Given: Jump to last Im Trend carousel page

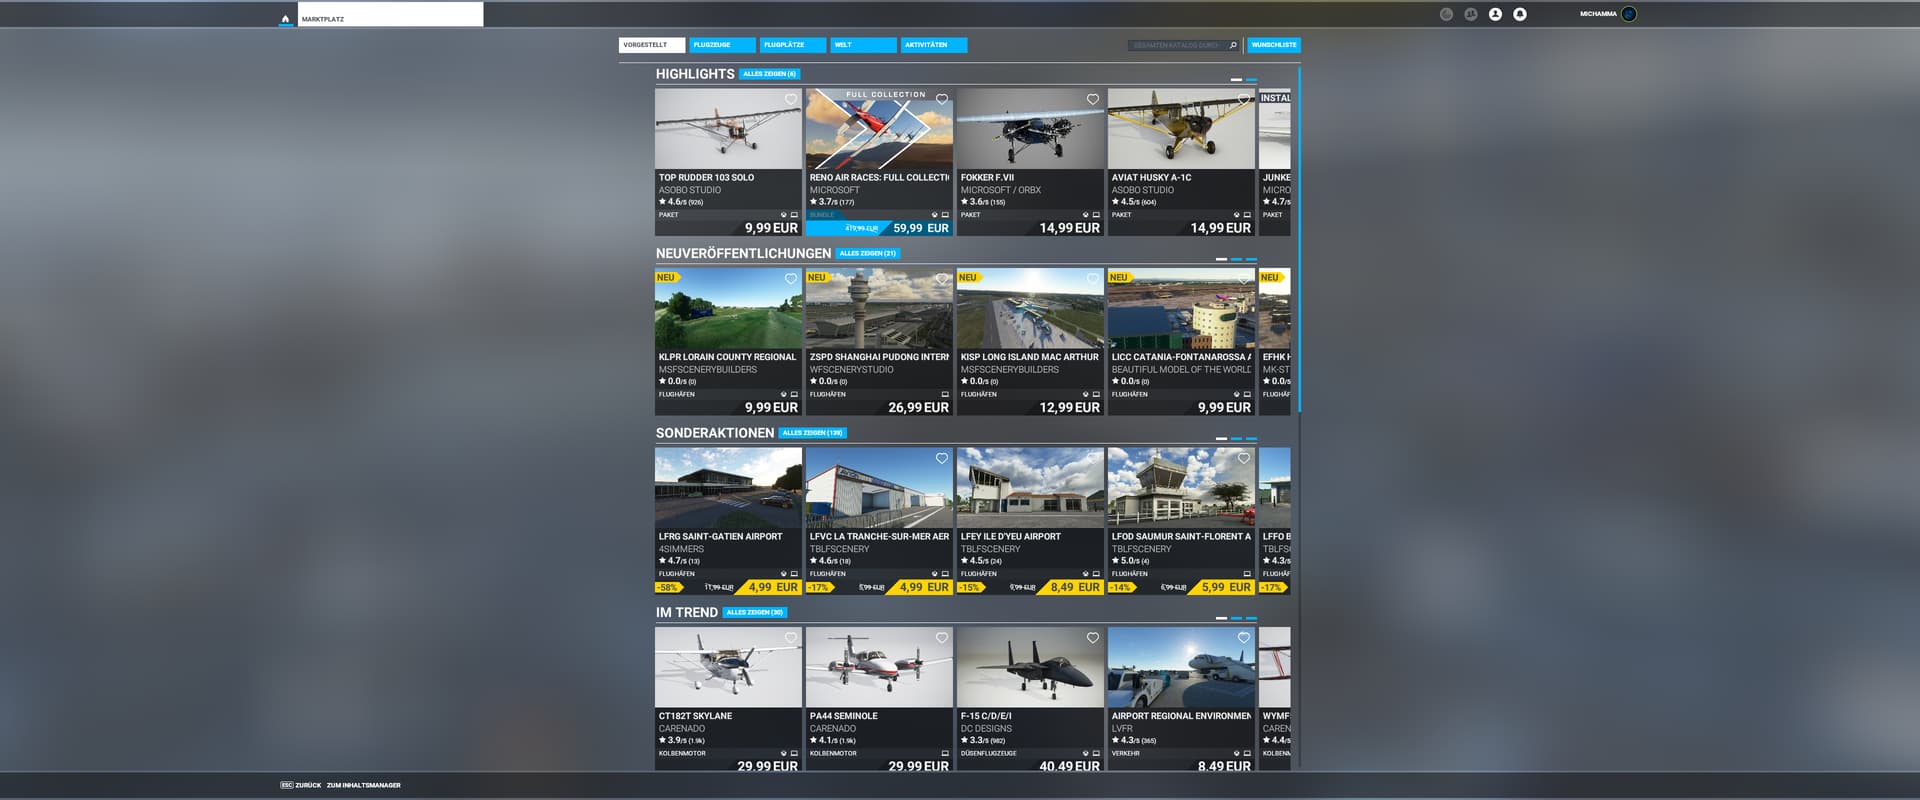Looking at the screenshot, I should (1251, 618).
